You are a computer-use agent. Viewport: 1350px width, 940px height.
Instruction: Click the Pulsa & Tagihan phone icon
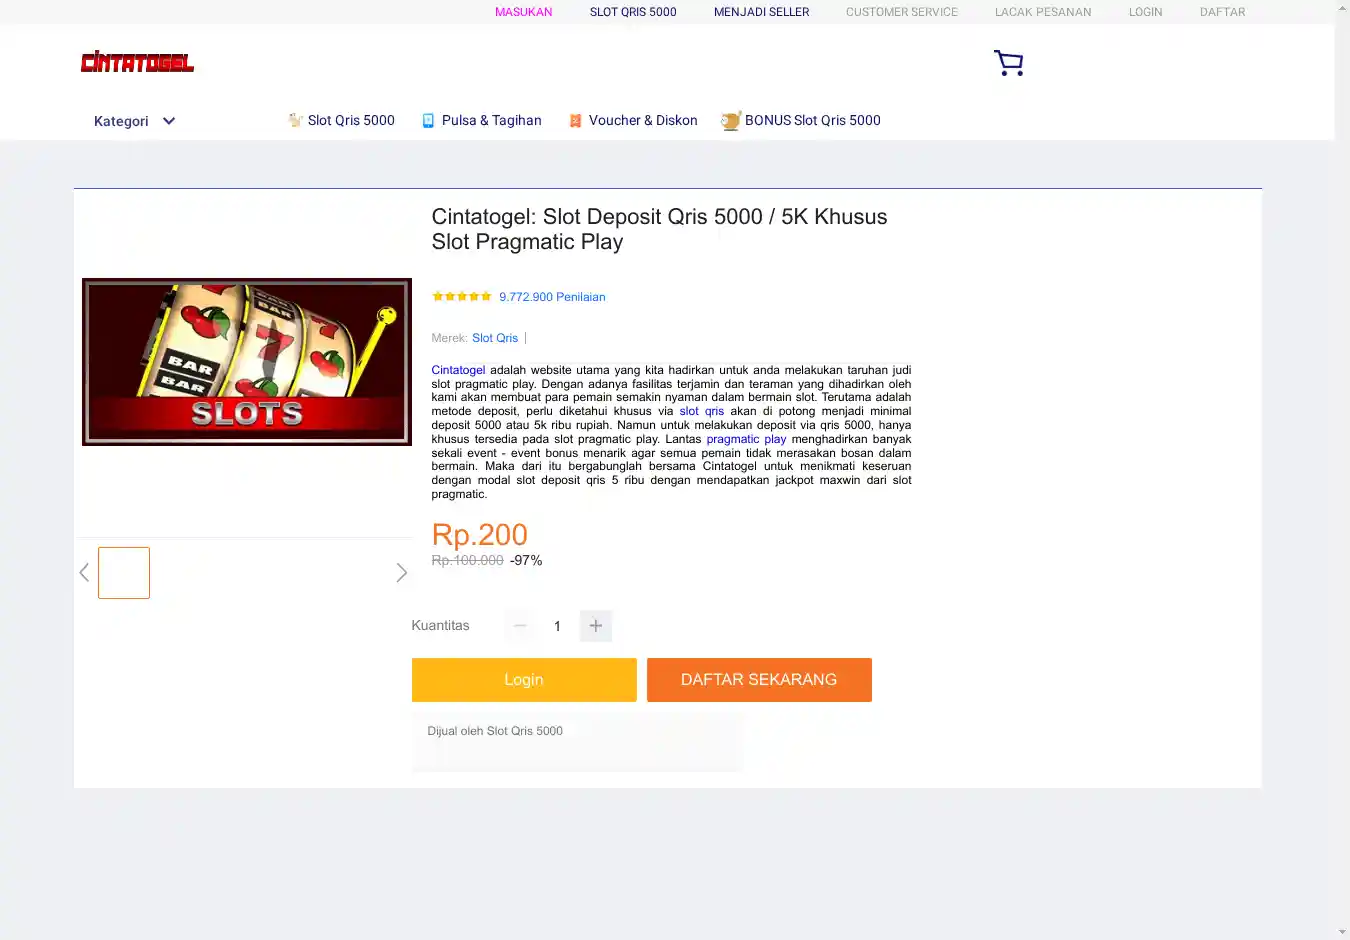(x=428, y=120)
